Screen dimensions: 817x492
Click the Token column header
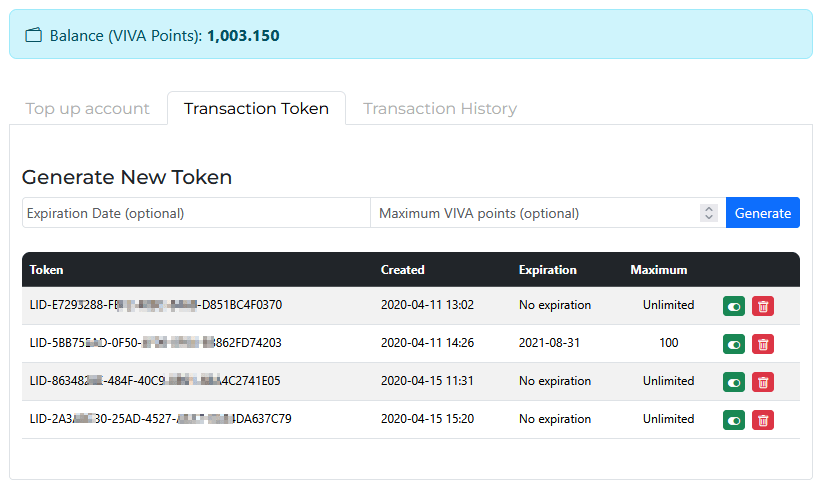(x=47, y=270)
